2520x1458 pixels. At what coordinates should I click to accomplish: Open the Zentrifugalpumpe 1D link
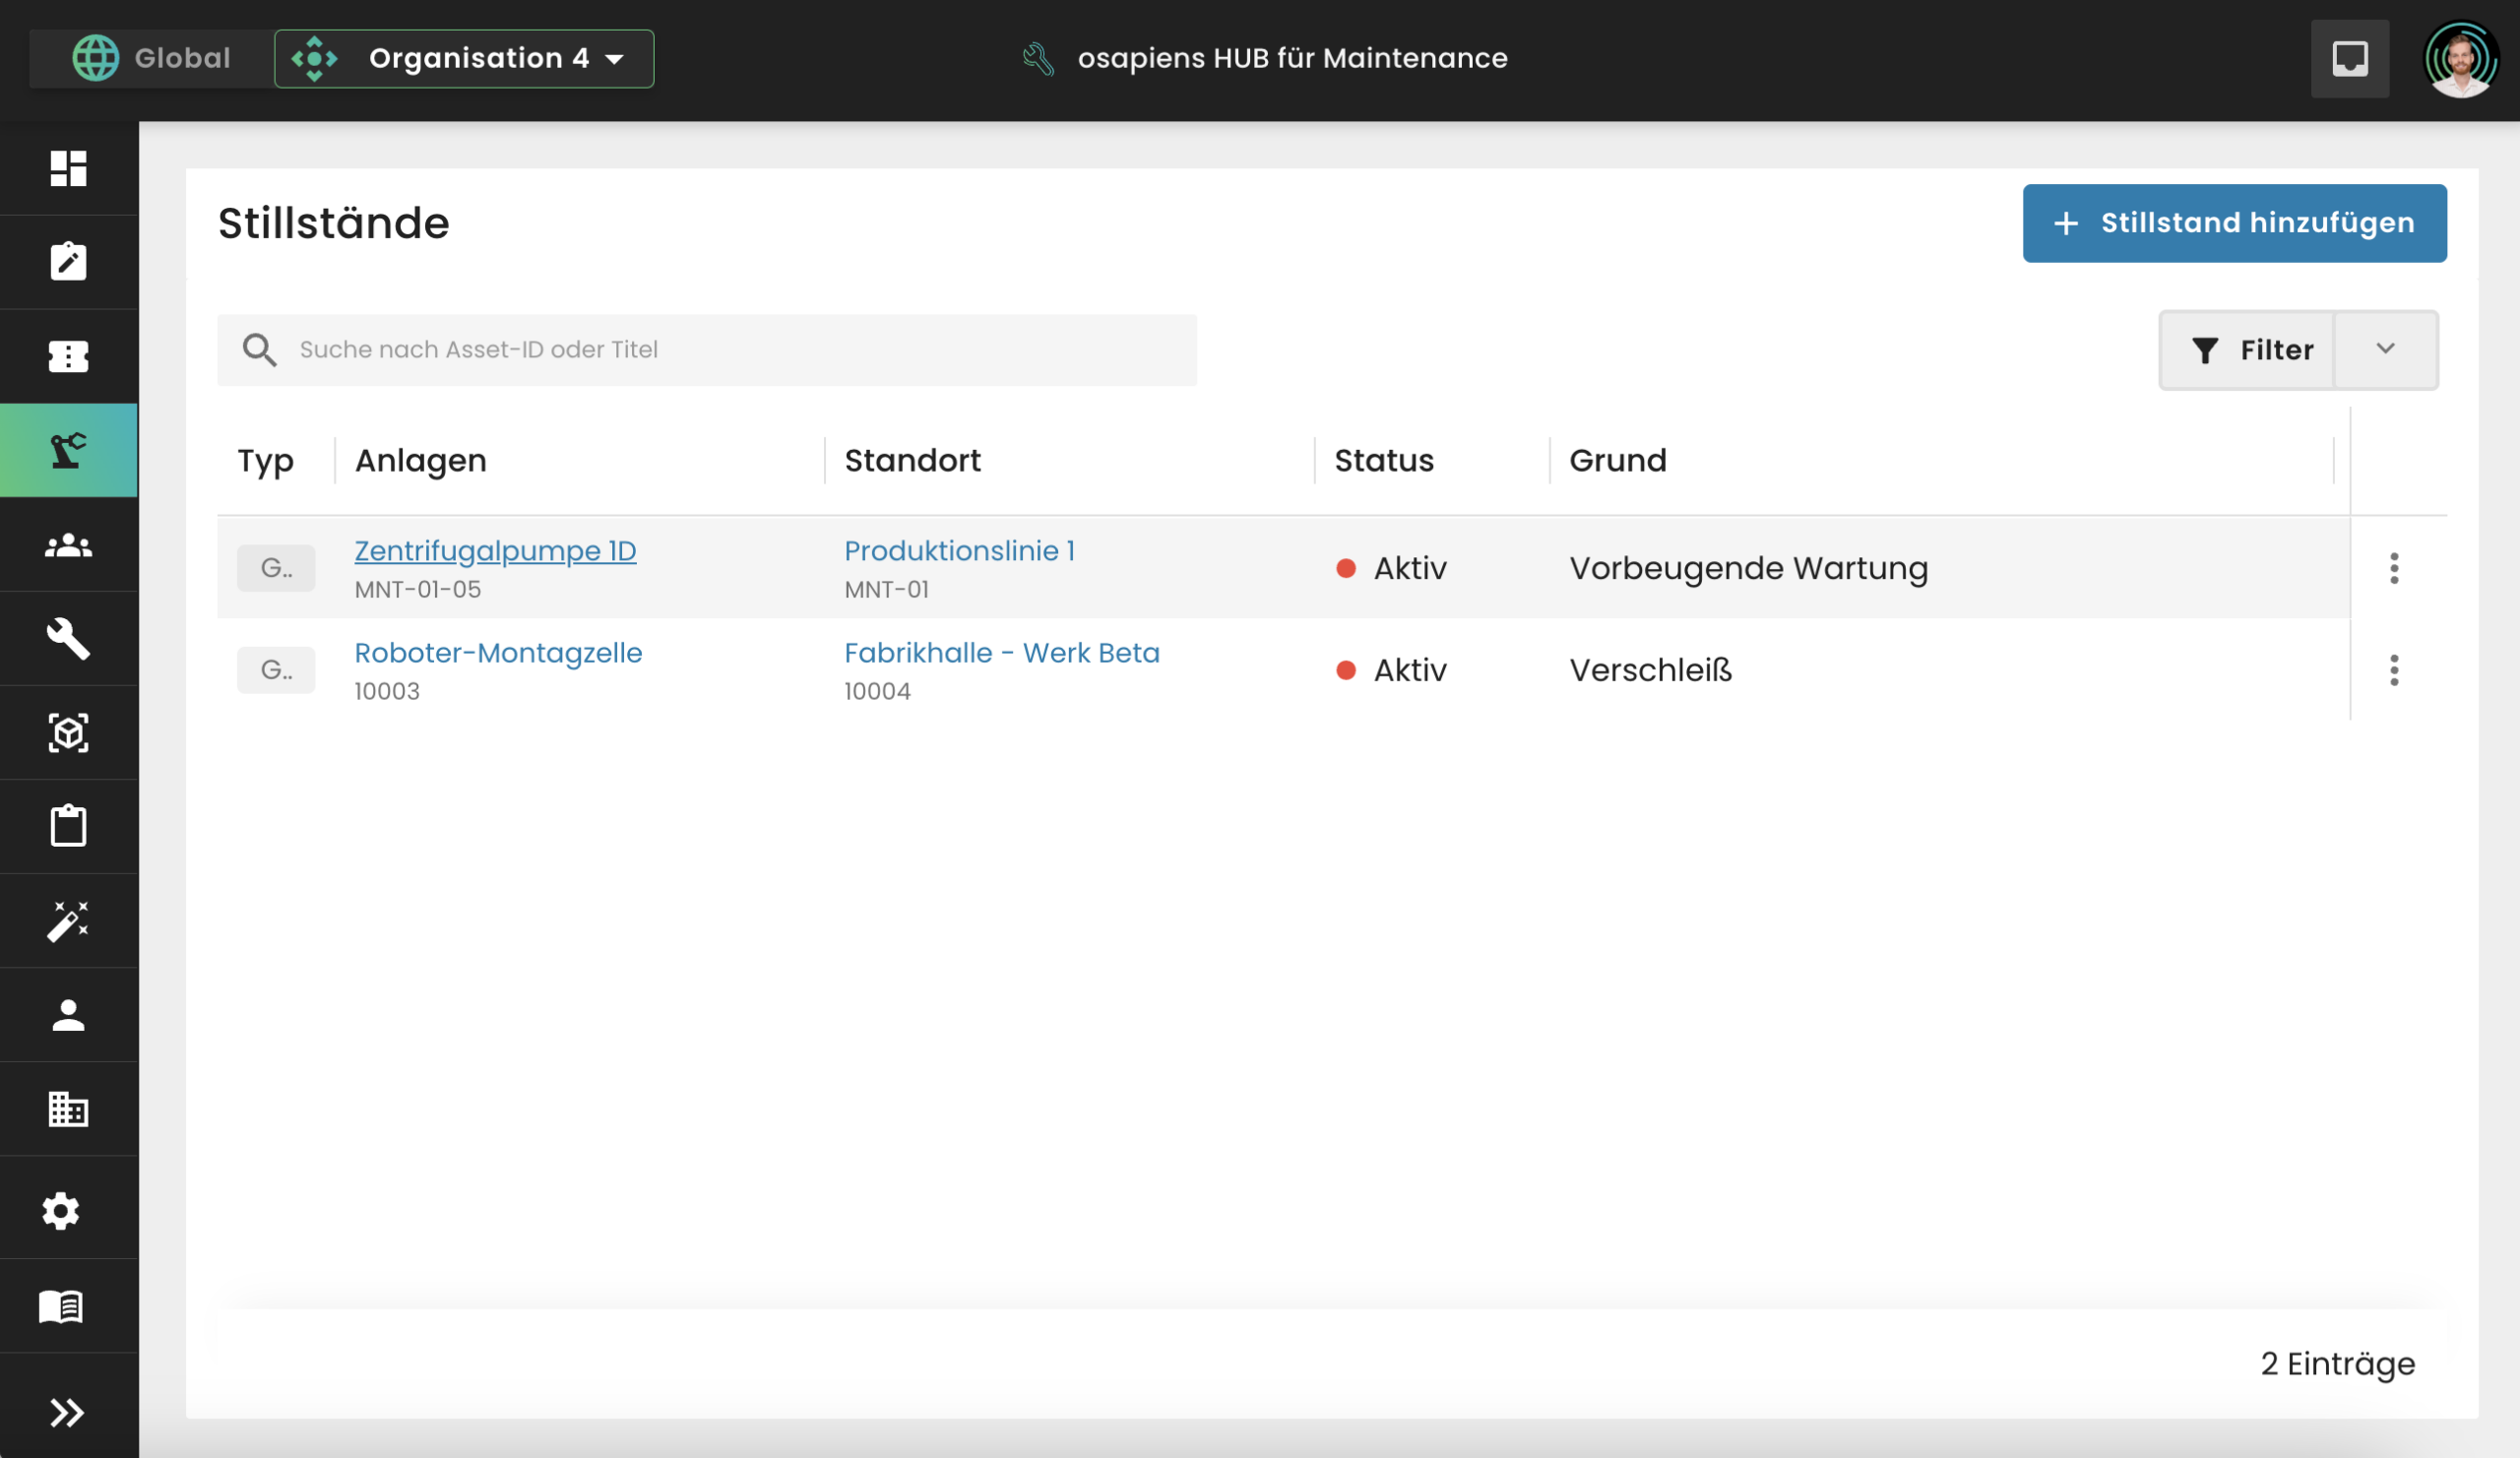[x=495, y=551]
